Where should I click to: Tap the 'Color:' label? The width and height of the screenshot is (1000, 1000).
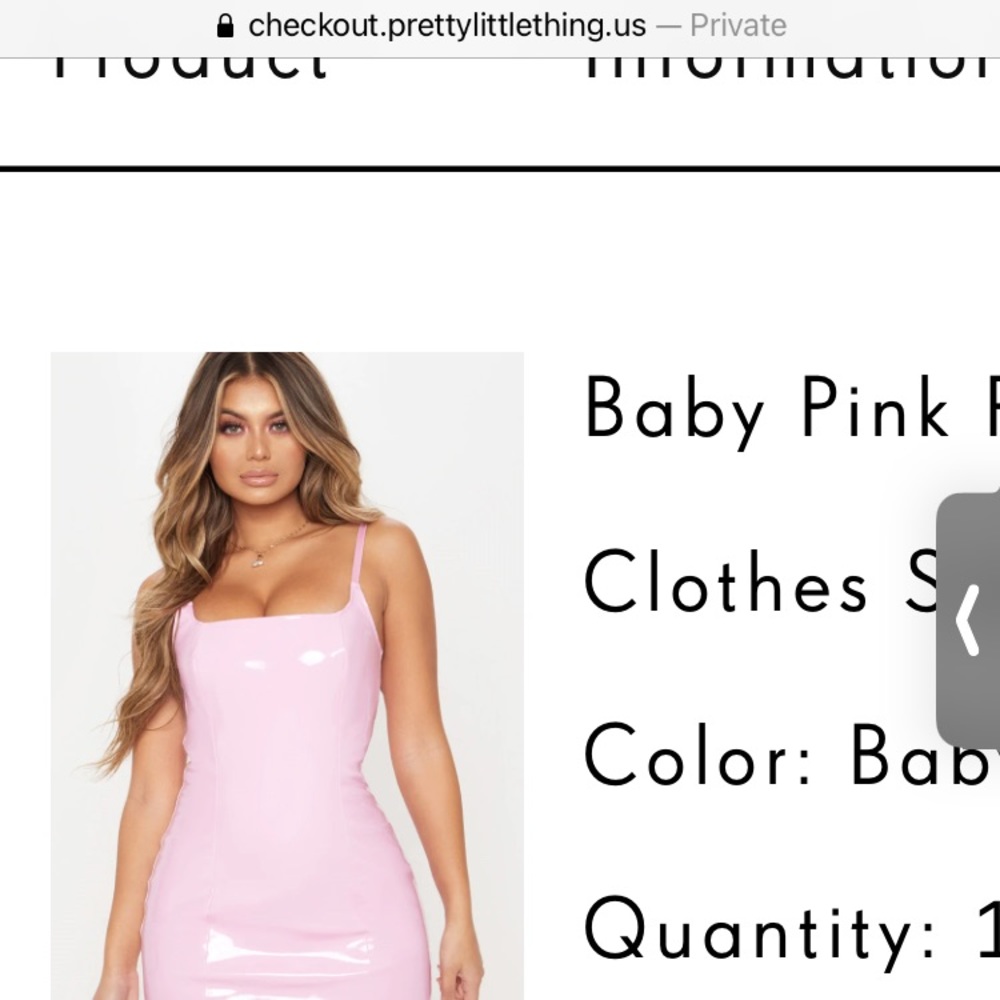[698, 755]
